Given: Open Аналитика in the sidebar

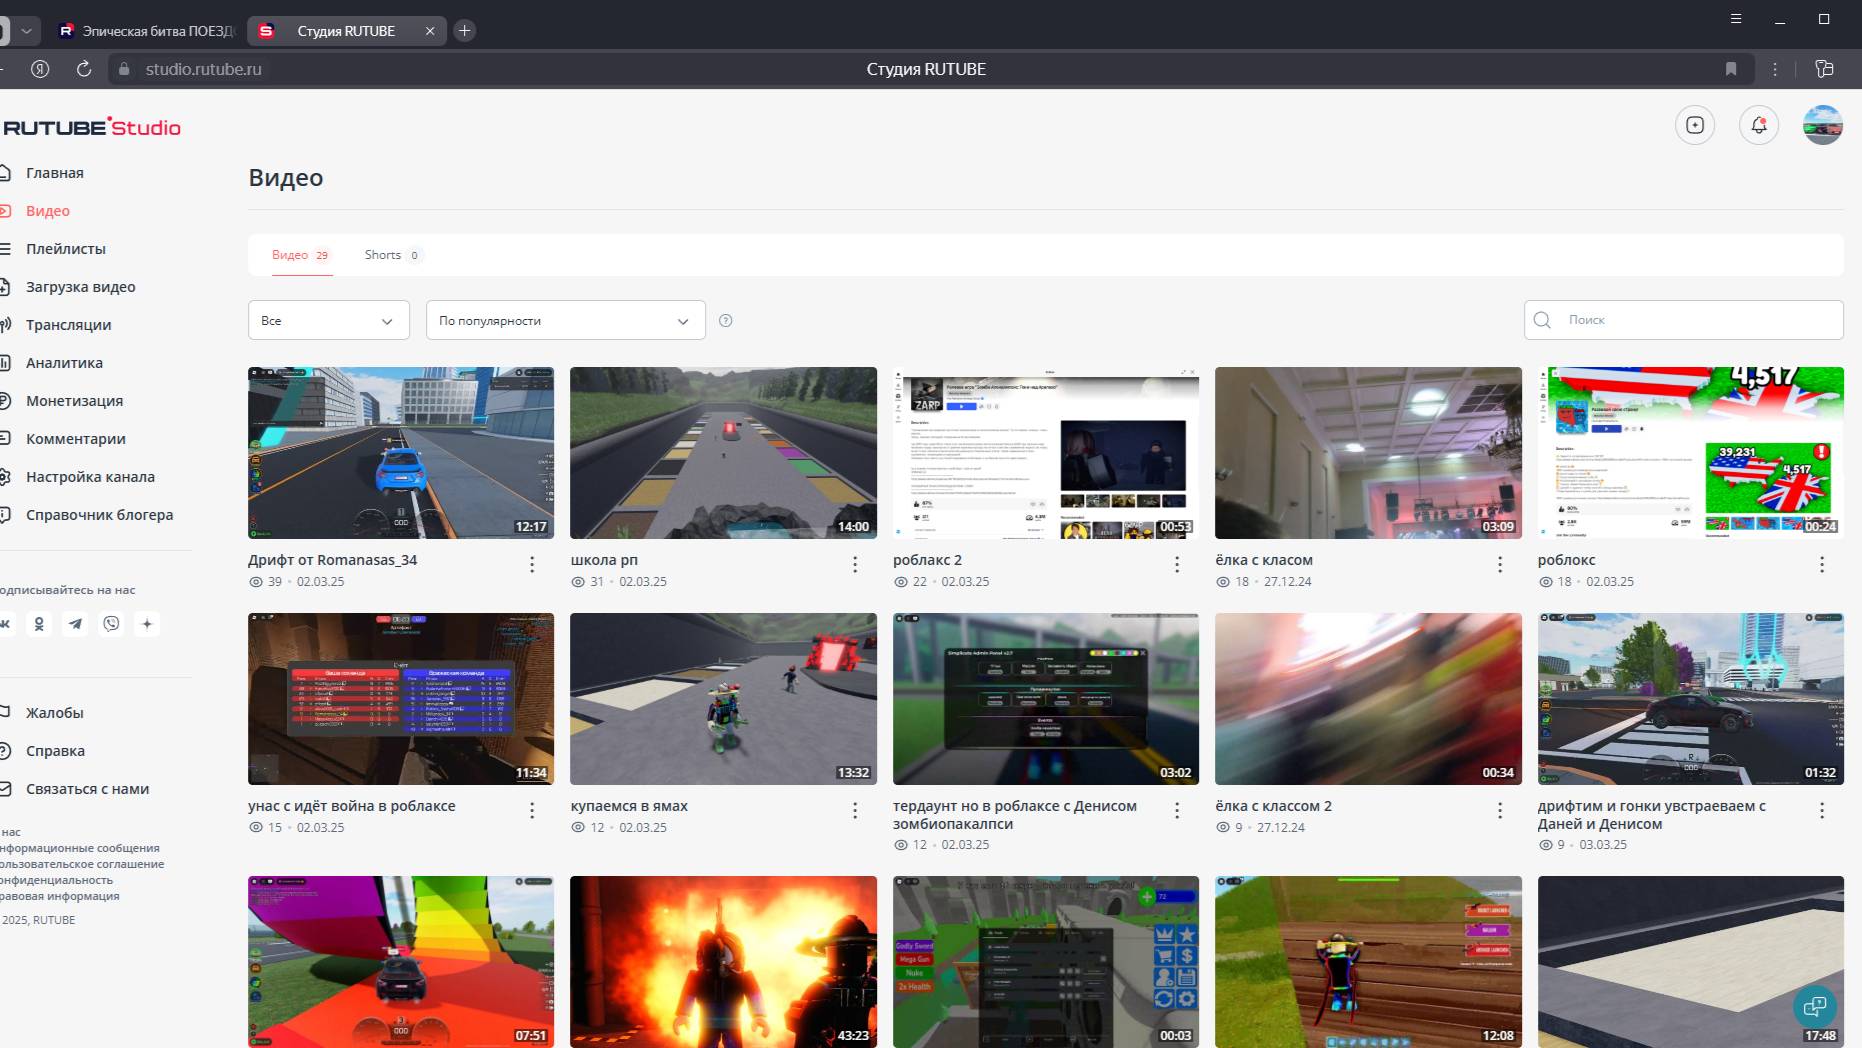Looking at the screenshot, I should tap(64, 363).
